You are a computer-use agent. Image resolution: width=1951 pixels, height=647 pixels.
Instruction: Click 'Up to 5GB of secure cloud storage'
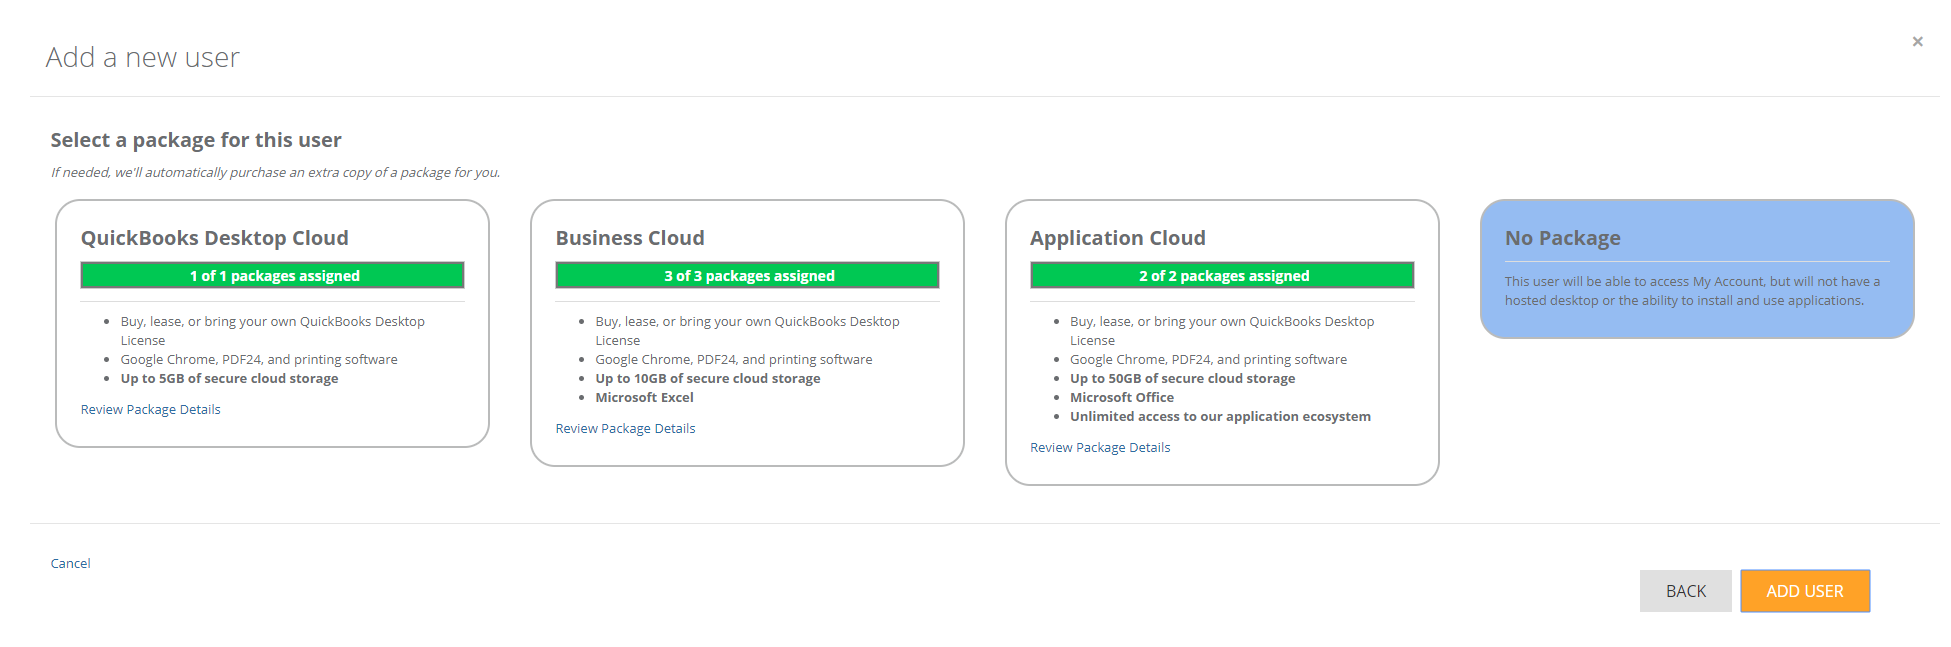[229, 379]
